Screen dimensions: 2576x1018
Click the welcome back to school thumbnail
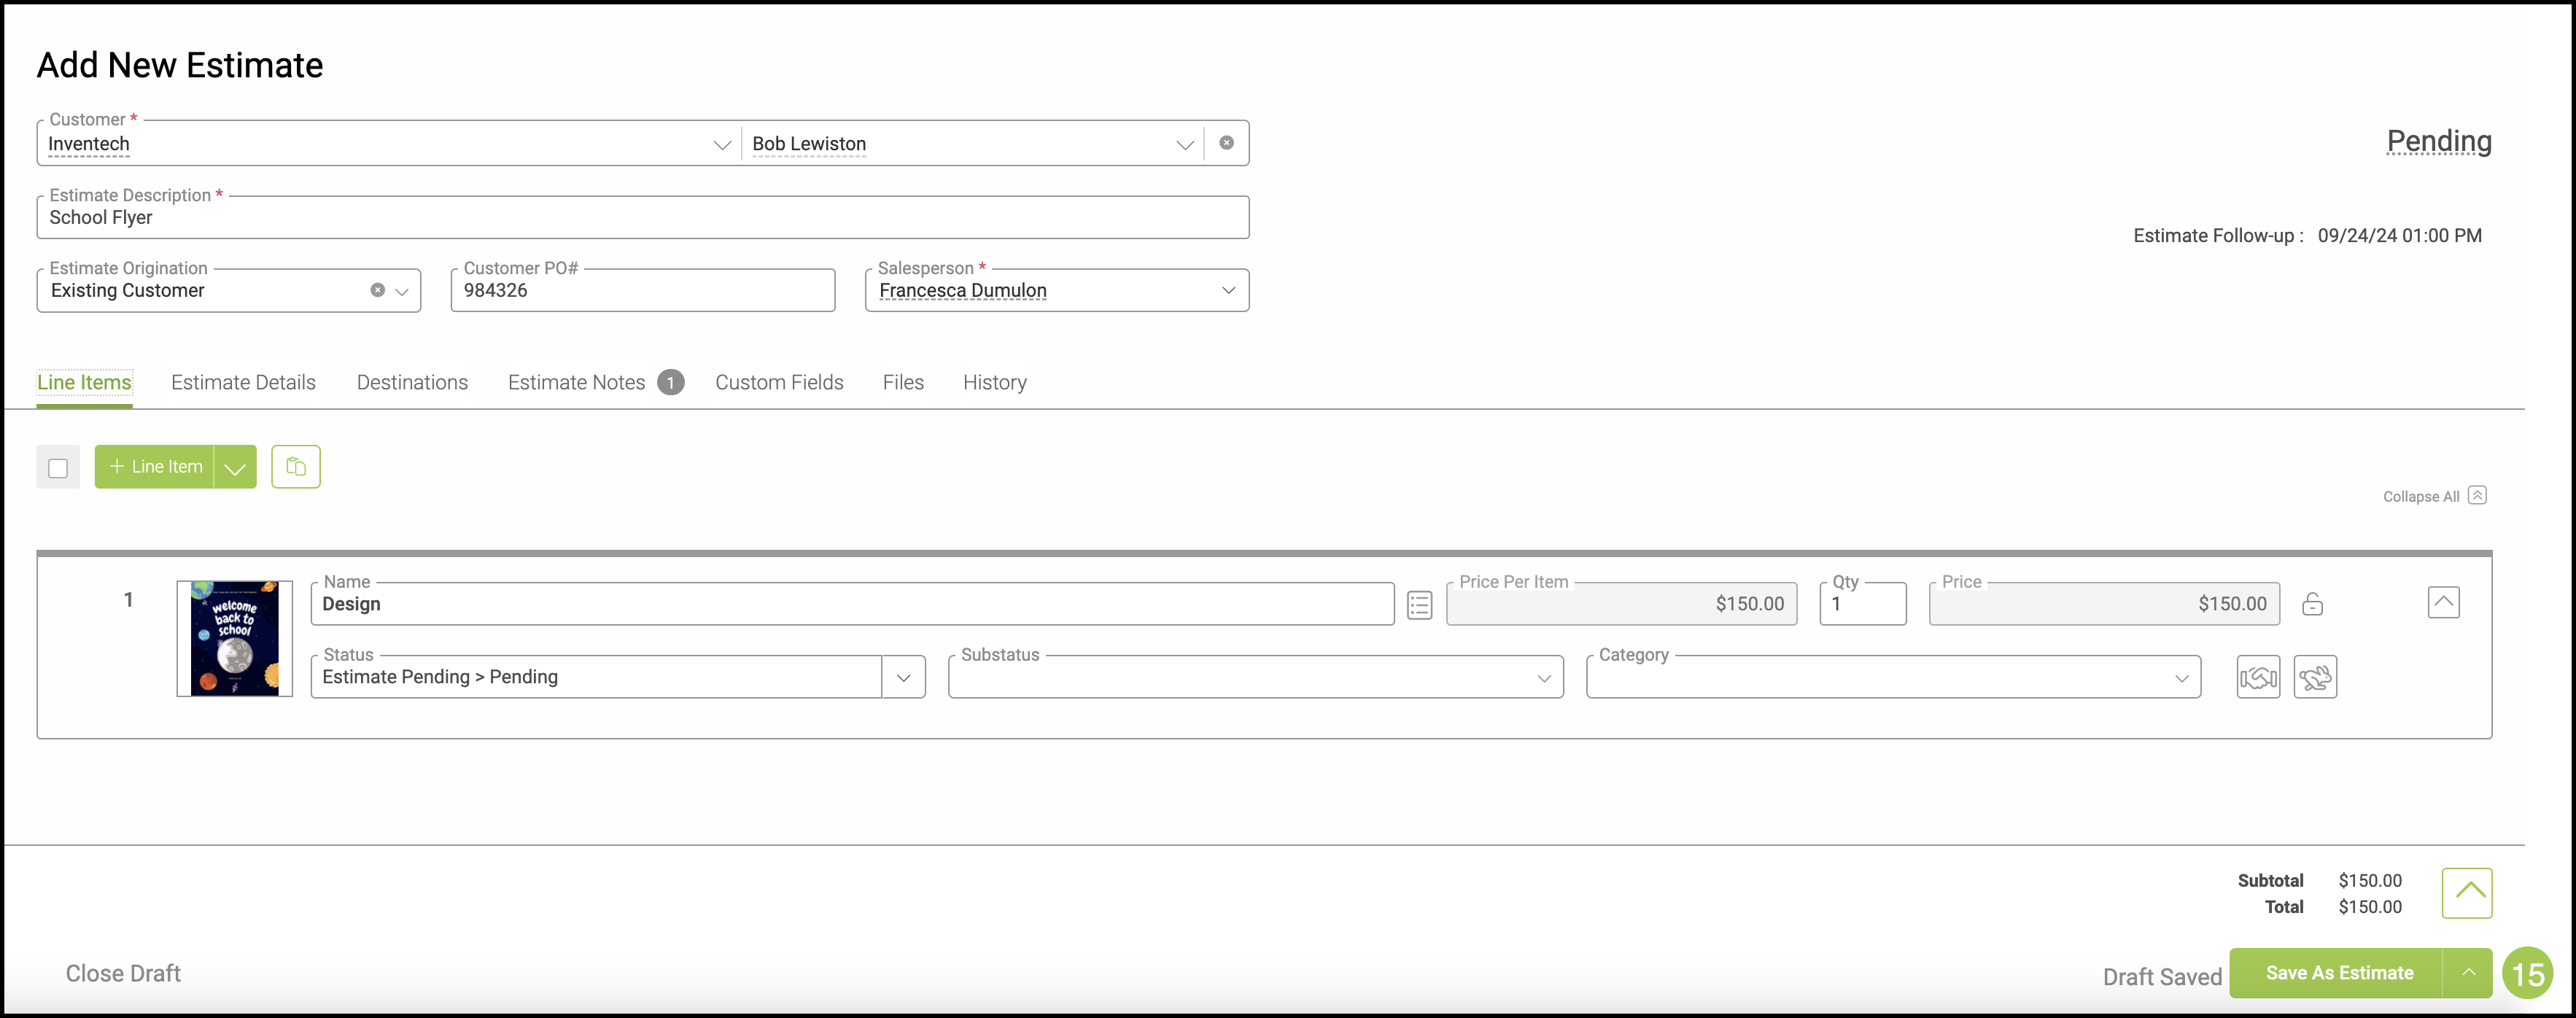point(234,638)
